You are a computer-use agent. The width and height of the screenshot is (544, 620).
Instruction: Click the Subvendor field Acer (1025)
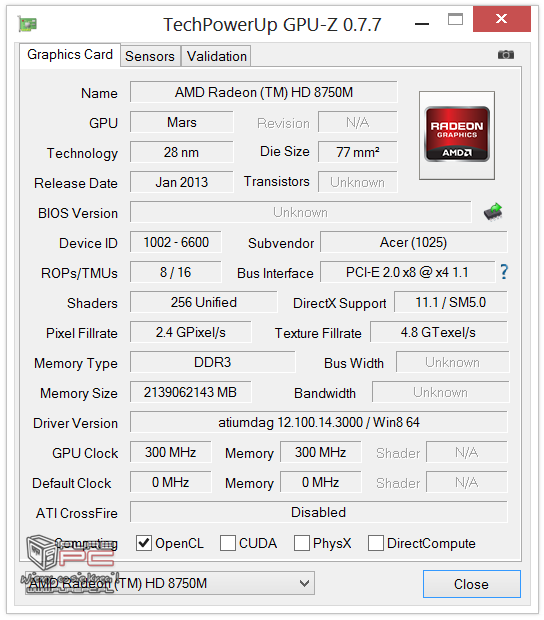coord(414,242)
